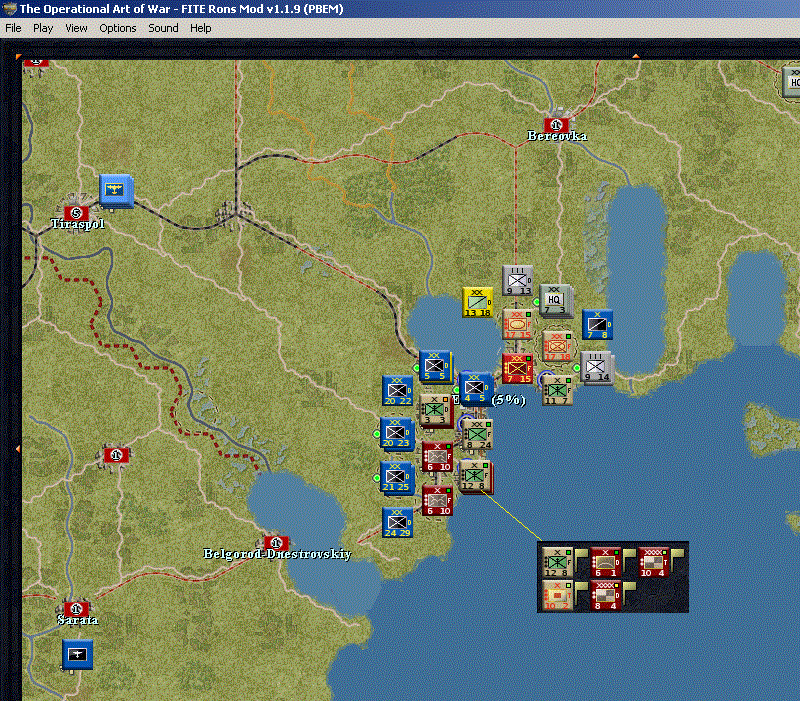Select the yellow division unit 13-18
Screen dimensions: 800x701
coord(478,302)
